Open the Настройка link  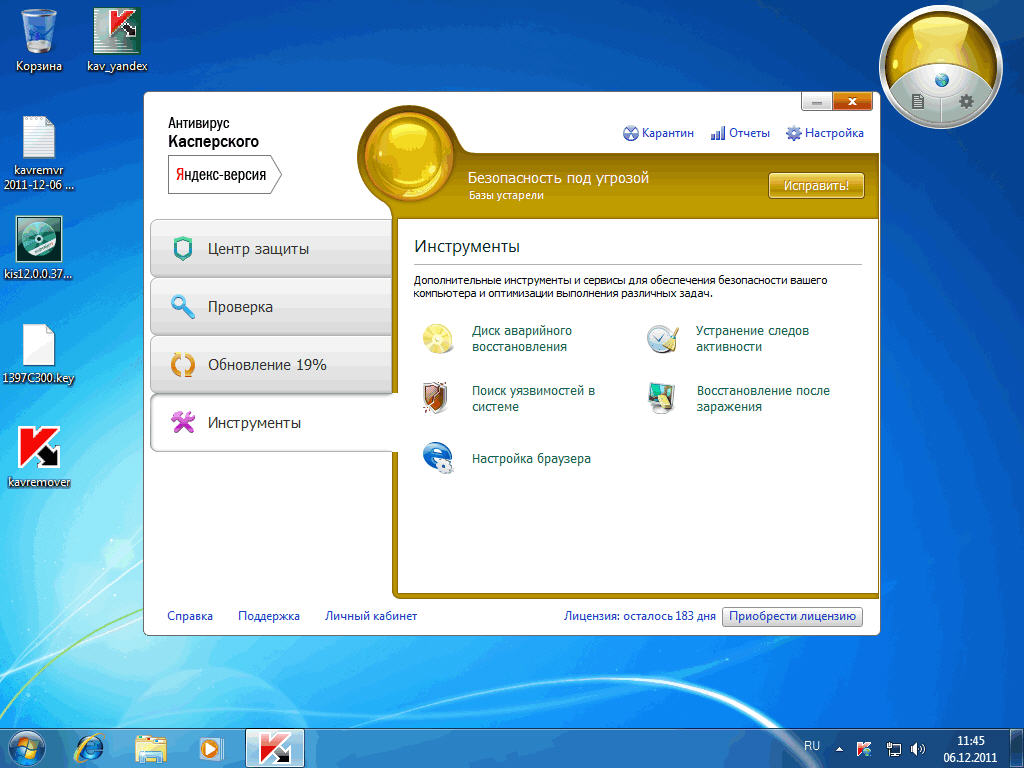(834, 133)
